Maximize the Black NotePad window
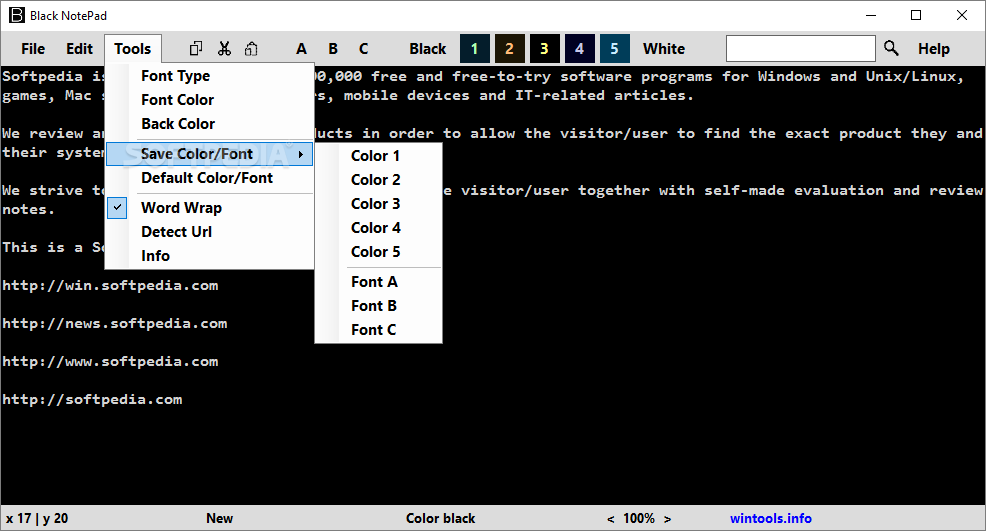The height and width of the screenshot is (531, 986). coord(916,15)
